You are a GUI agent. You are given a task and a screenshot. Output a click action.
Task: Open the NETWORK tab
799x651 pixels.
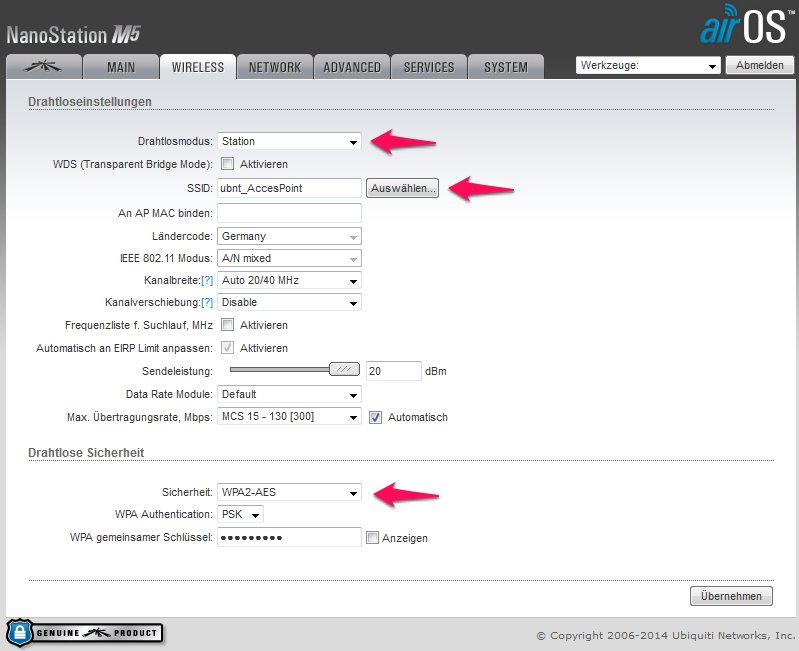coord(275,67)
